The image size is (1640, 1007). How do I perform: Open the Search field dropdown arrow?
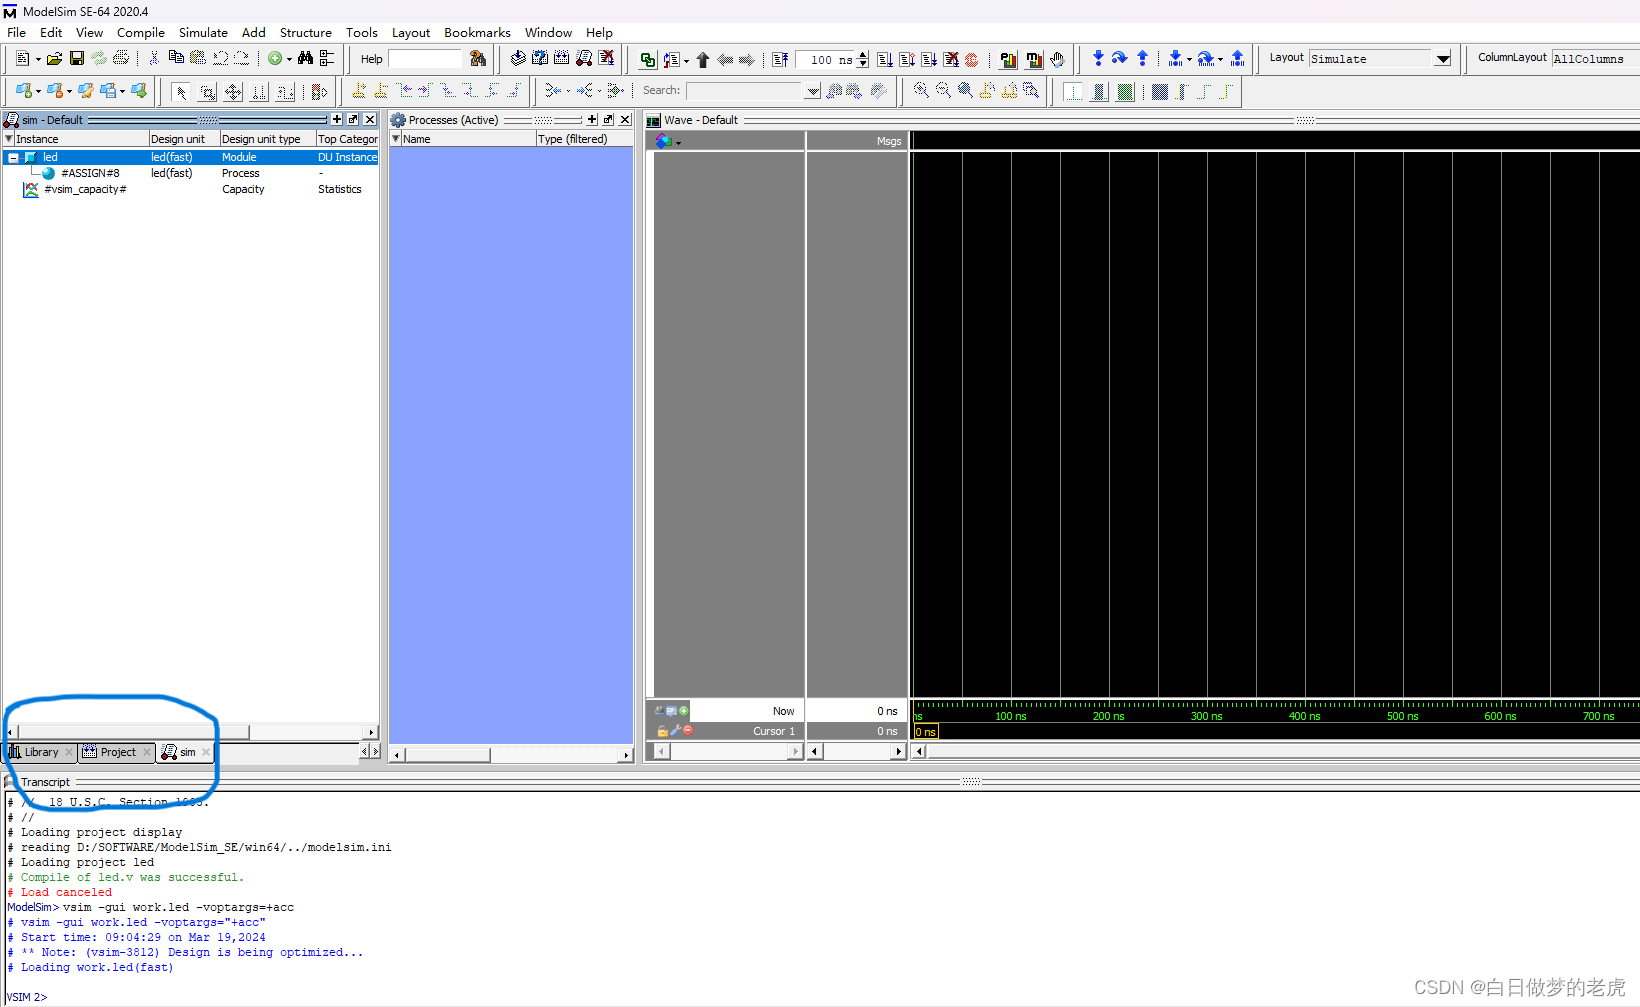coord(813,91)
